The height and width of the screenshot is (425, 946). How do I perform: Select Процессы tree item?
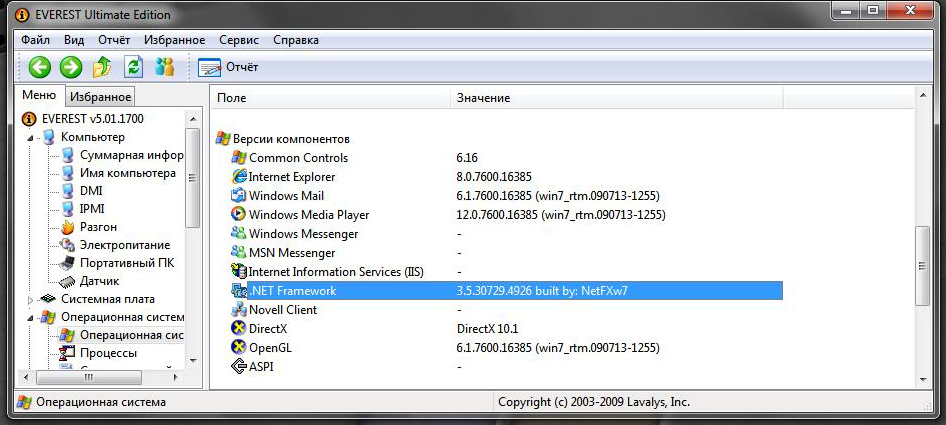pyautogui.click(x=108, y=353)
